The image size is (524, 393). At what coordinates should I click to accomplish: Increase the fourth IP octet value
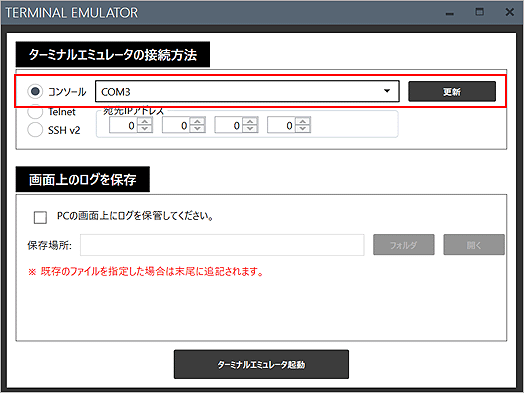point(303,121)
